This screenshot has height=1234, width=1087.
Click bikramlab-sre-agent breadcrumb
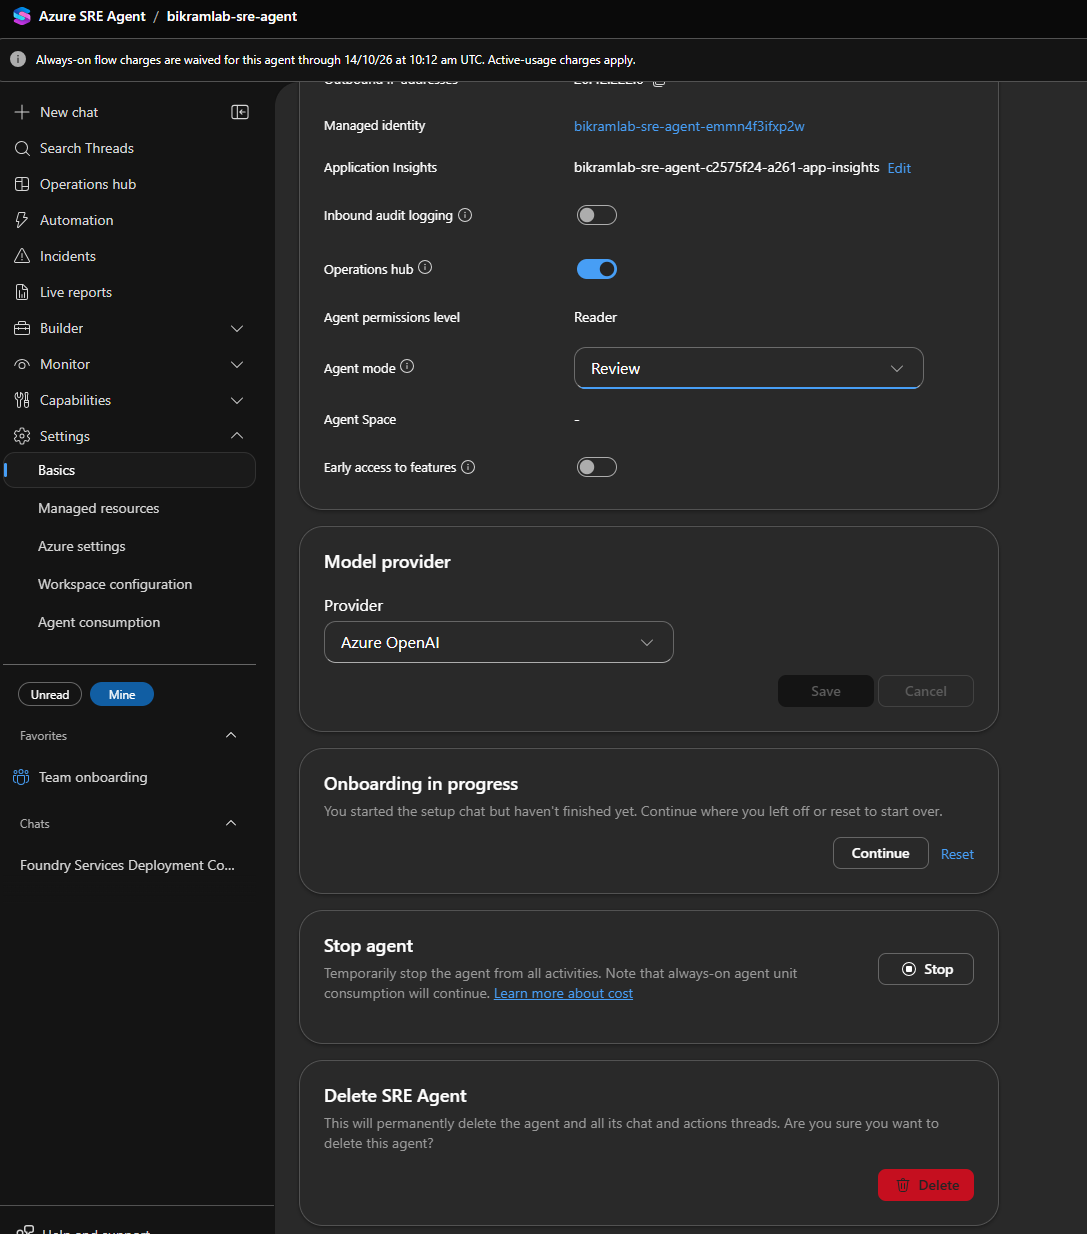pyautogui.click(x=232, y=16)
